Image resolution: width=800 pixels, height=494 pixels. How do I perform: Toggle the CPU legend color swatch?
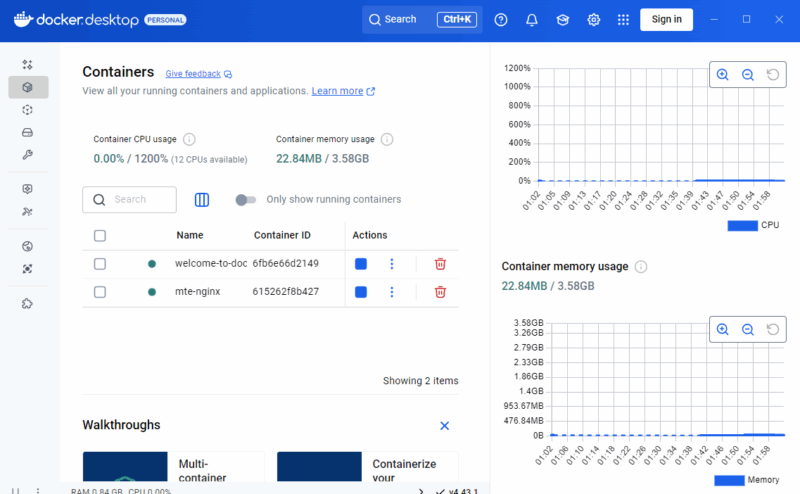tap(742, 226)
